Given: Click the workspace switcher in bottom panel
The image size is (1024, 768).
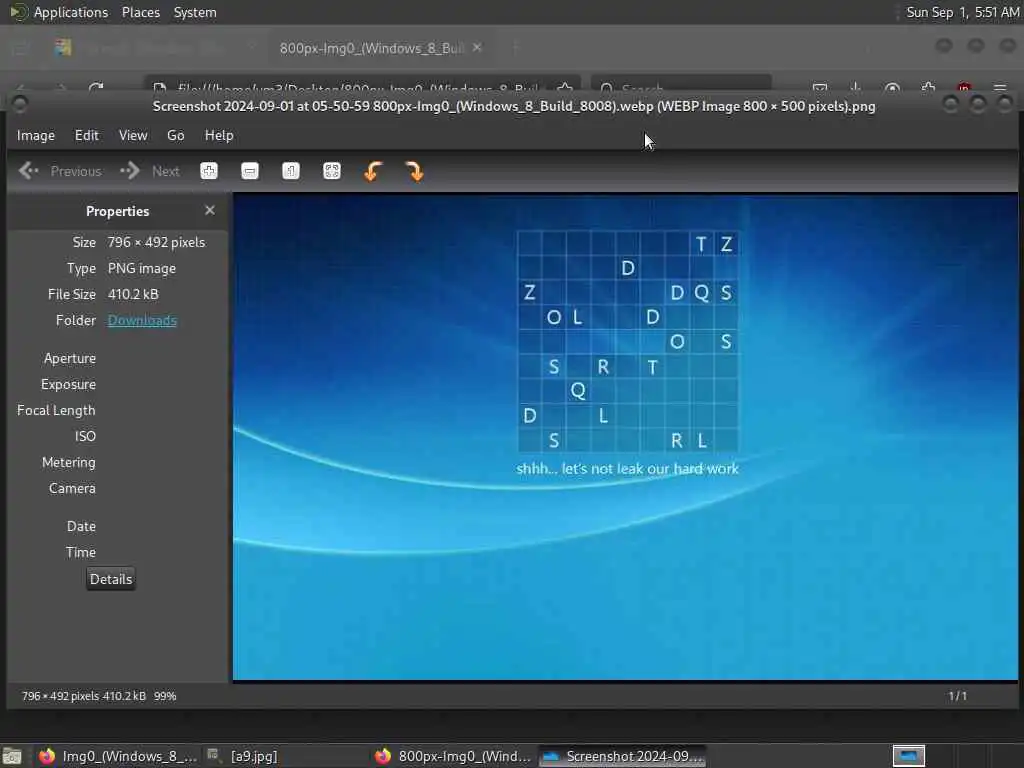Looking at the screenshot, I should coord(908,756).
